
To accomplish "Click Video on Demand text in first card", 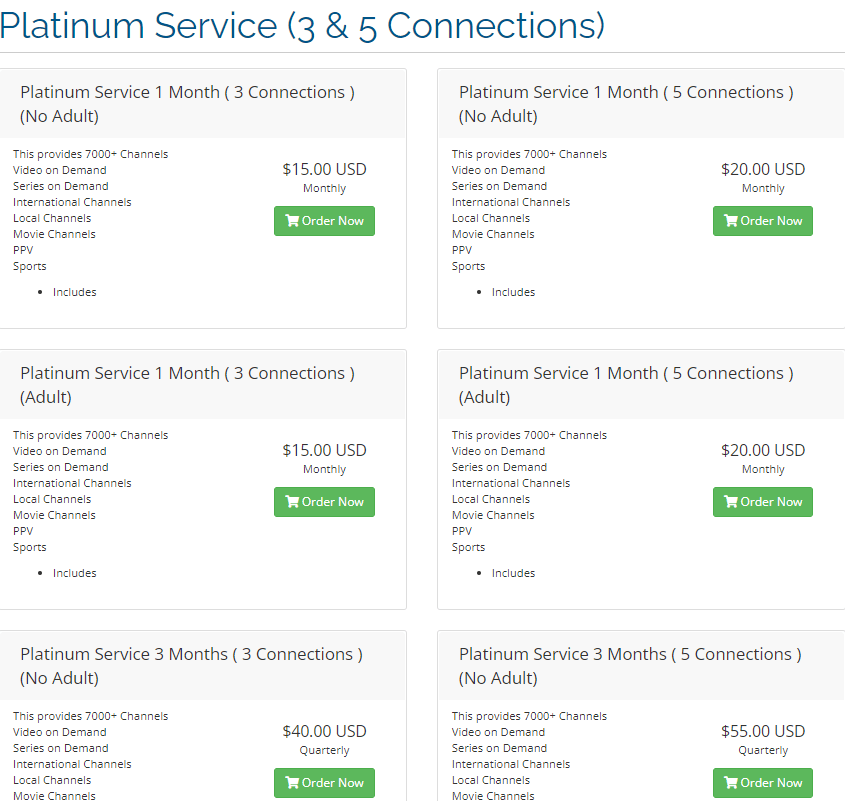I will pos(60,170).
